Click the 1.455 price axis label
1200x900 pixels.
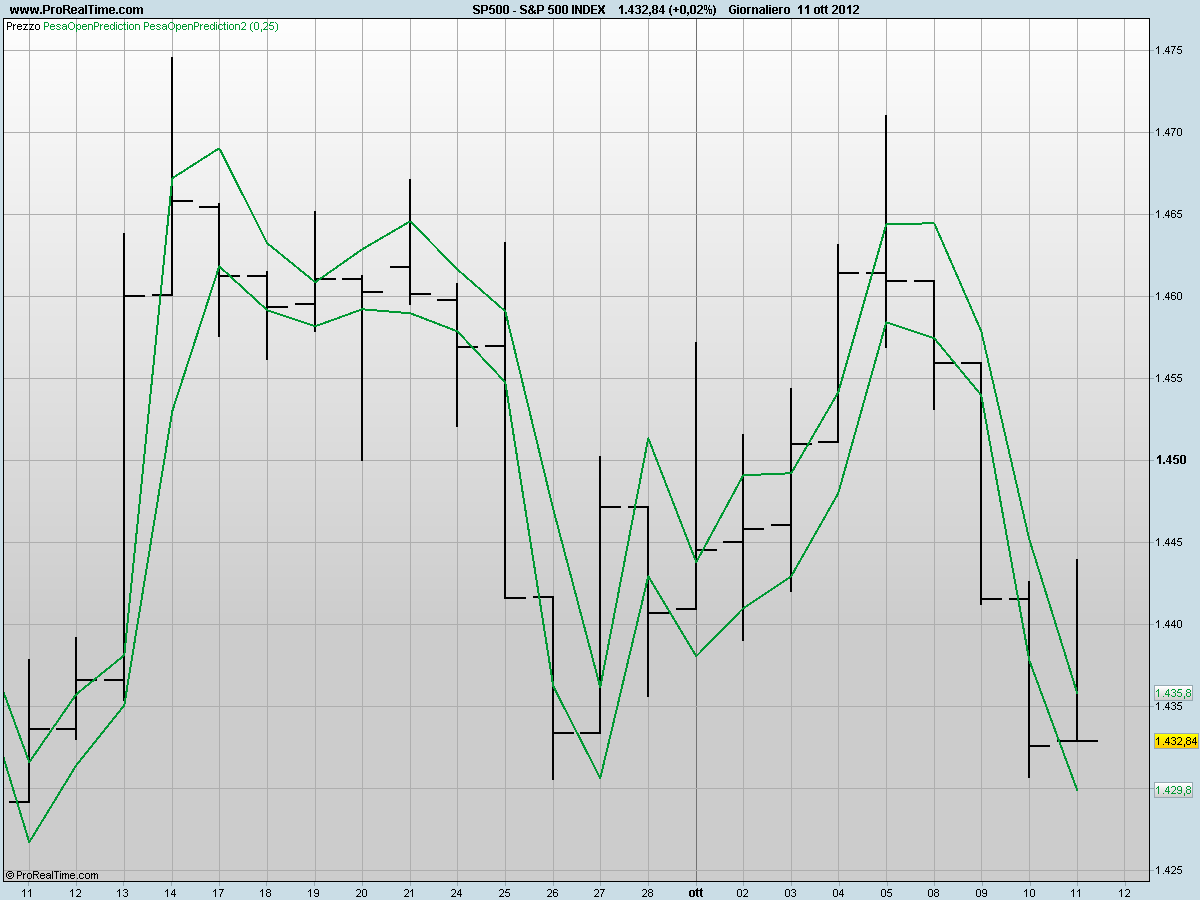(x=1169, y=378)
